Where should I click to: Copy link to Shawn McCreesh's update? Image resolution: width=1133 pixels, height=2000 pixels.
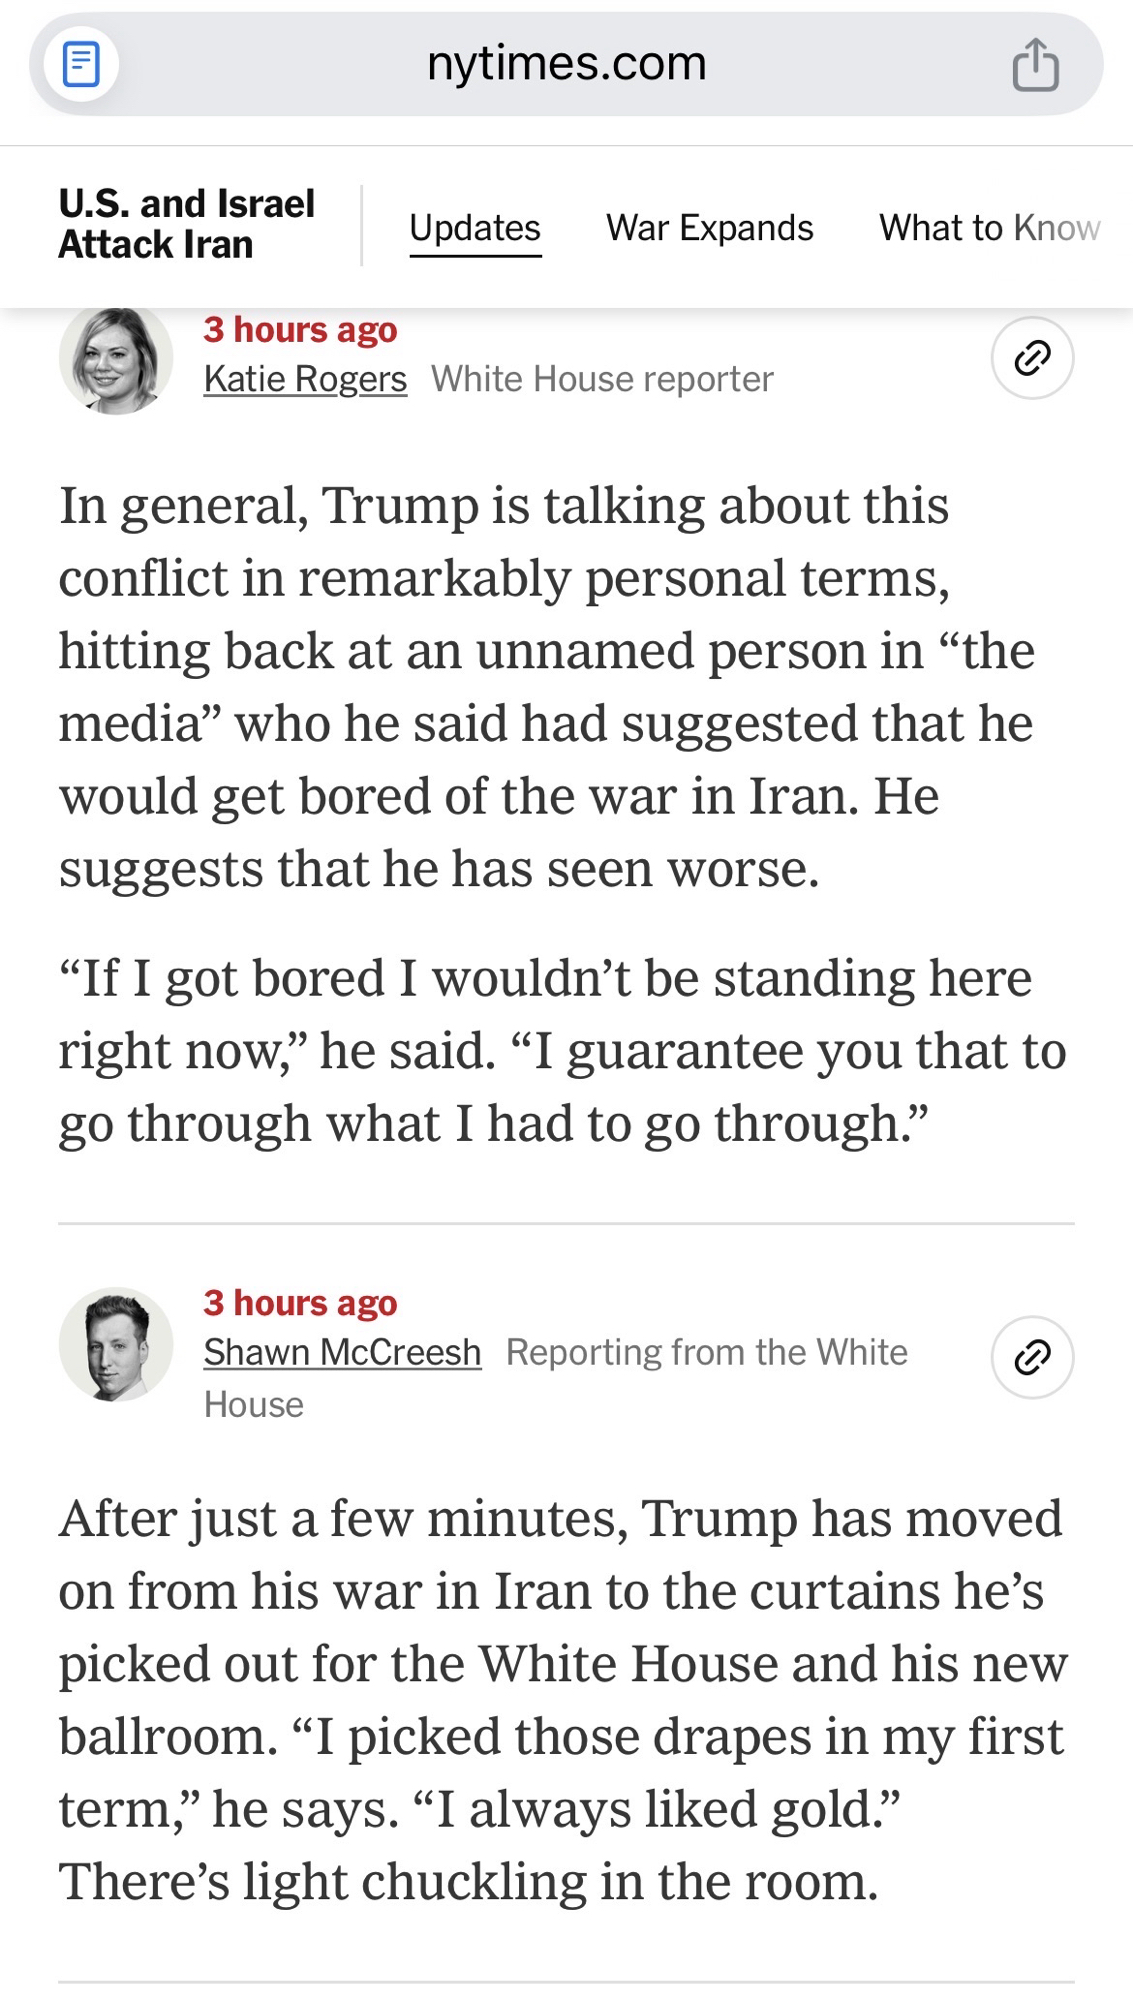coord(1032,1357)
